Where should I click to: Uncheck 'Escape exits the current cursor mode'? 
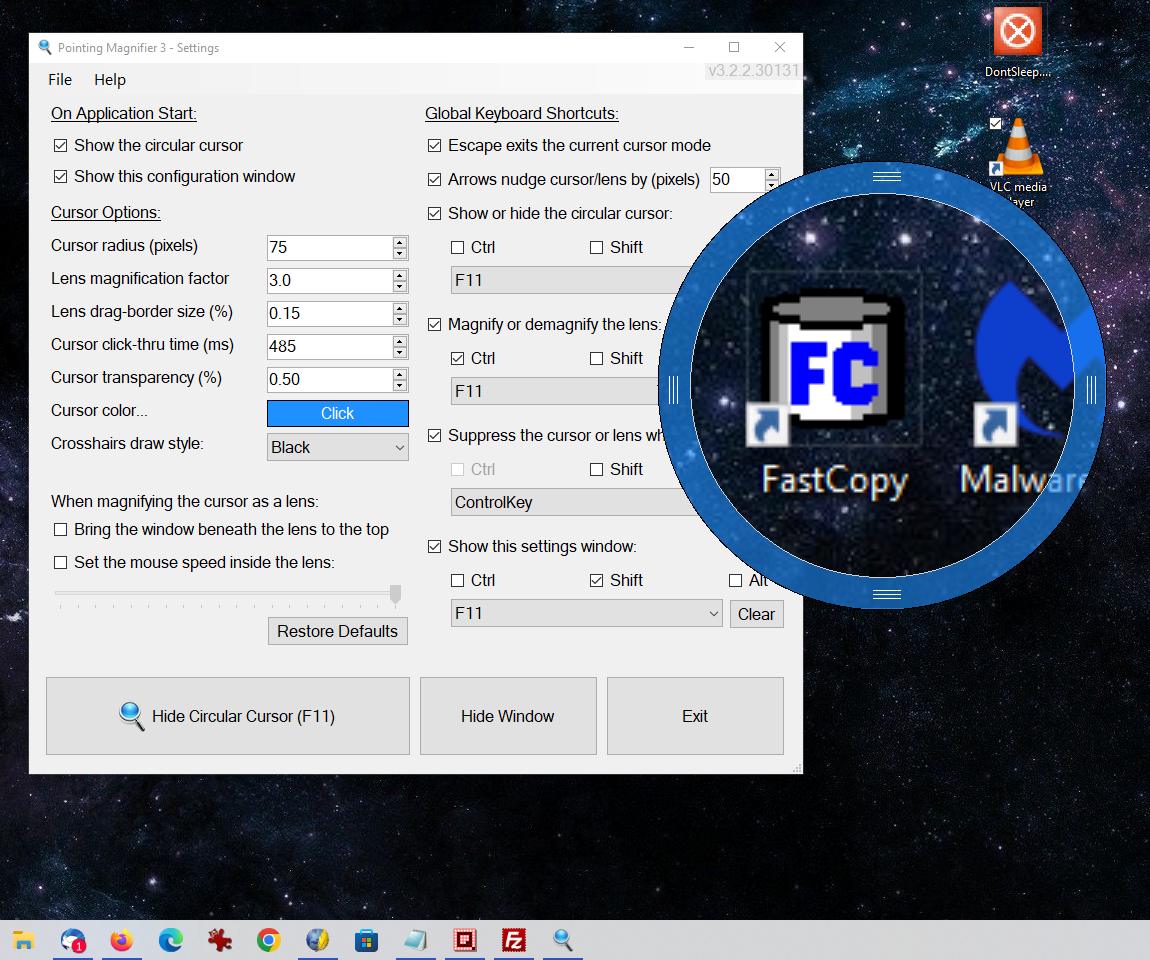[x=435, y=145]
